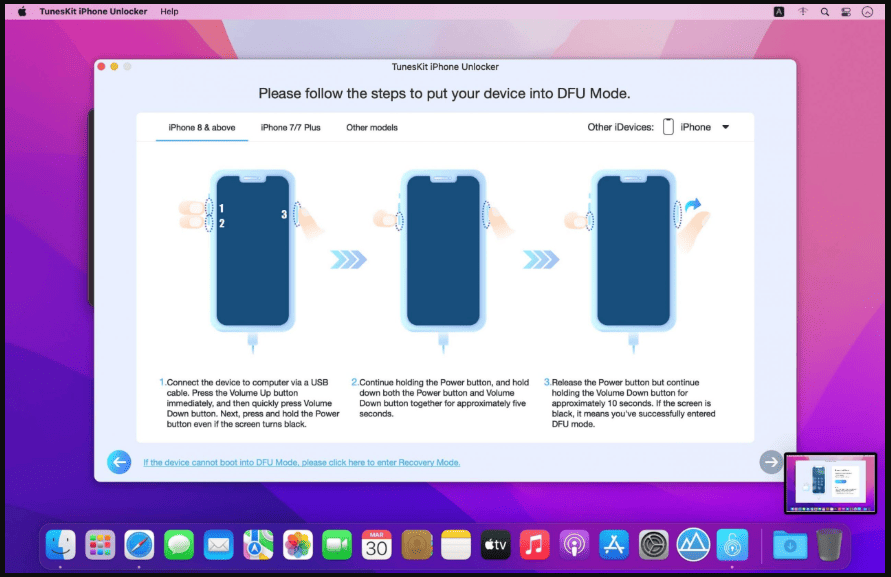This screenshot has height=577, width=891.
Task: Close the TunesKit window
Action: point(101,67)
